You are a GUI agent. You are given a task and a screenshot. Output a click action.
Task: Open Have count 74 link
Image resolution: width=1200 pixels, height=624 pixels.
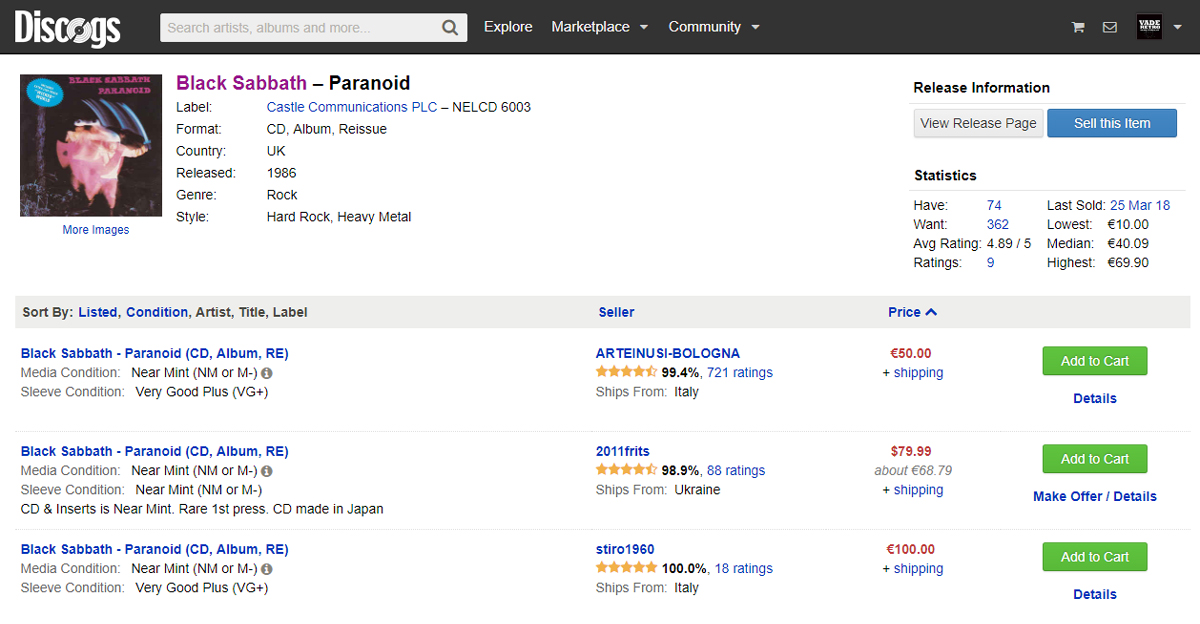pyautogui.click(x=994, y=205)
